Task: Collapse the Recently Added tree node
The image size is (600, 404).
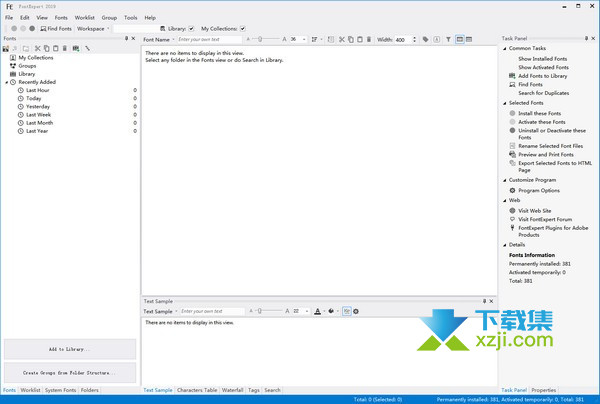Action: click(6, 82)
